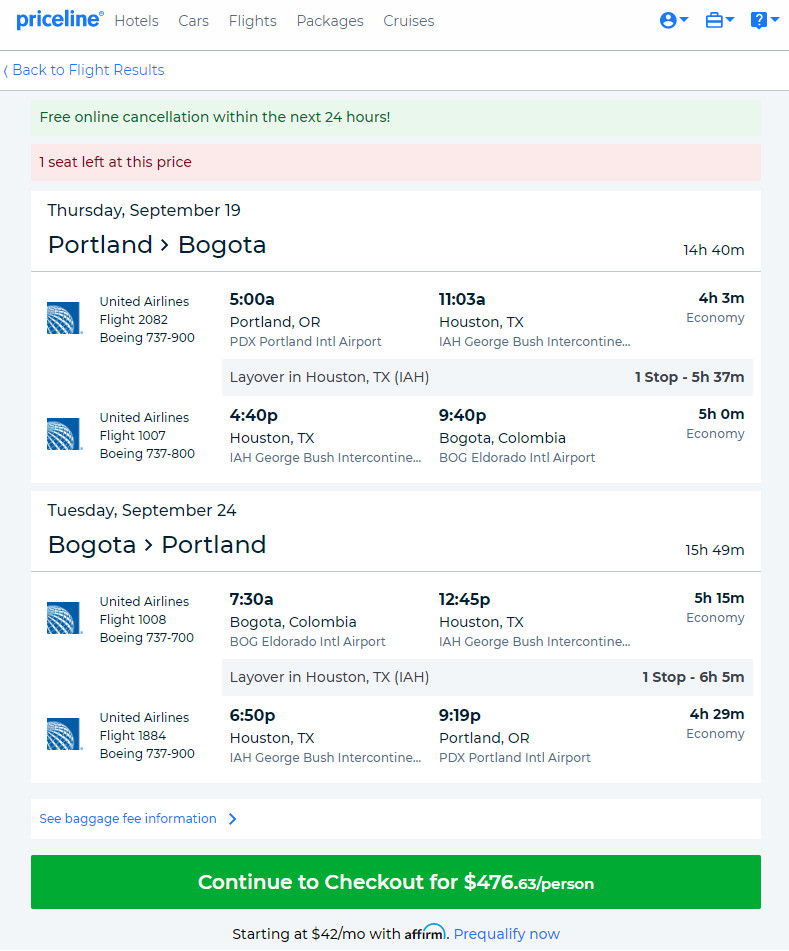Open the account profile icon menu
This screenshot has width=789, height=951.
click(668, 20)
